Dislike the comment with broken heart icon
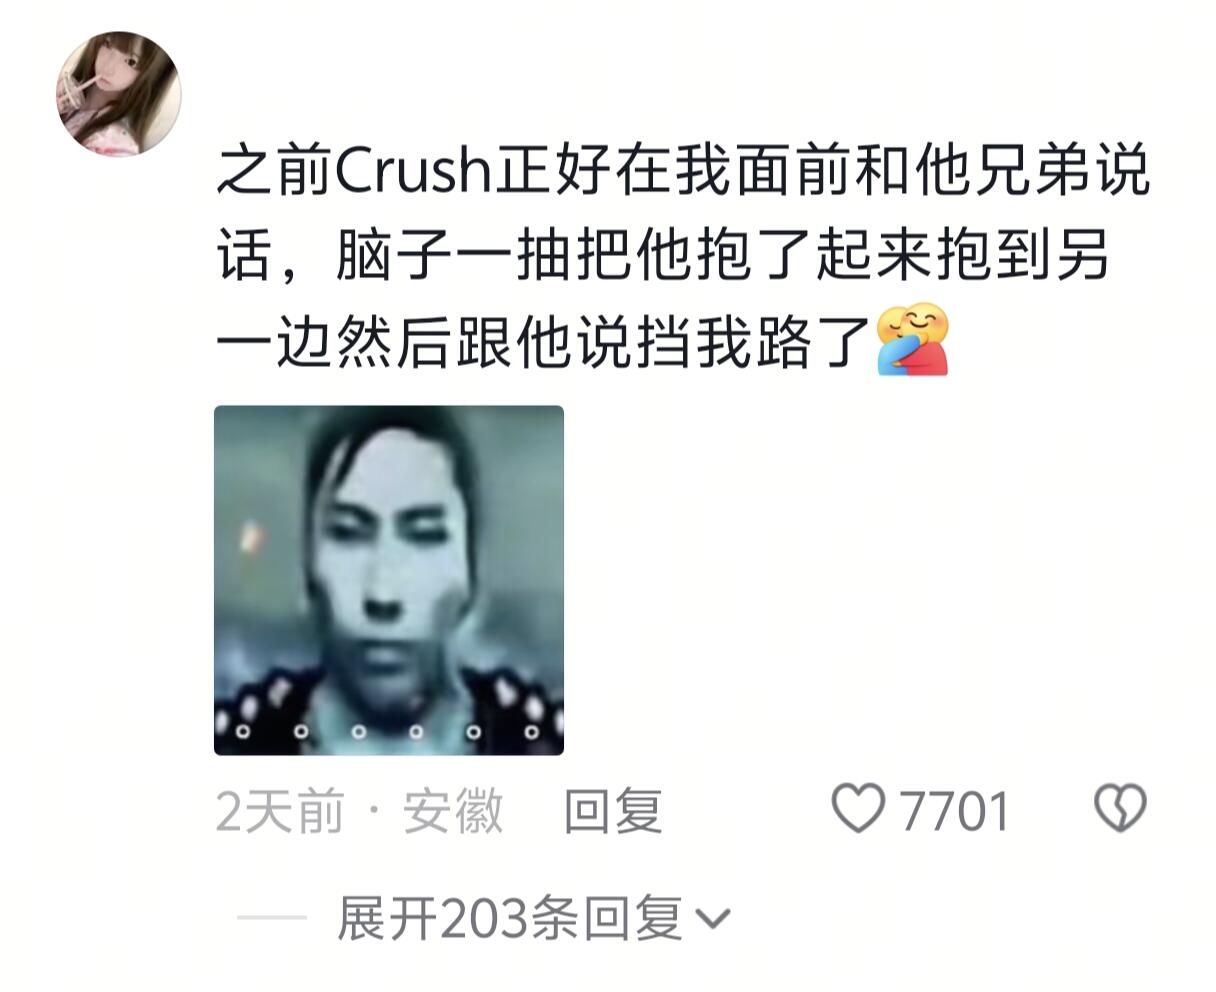Screen dimensions: 1216x992 [x=1121, y=809]
